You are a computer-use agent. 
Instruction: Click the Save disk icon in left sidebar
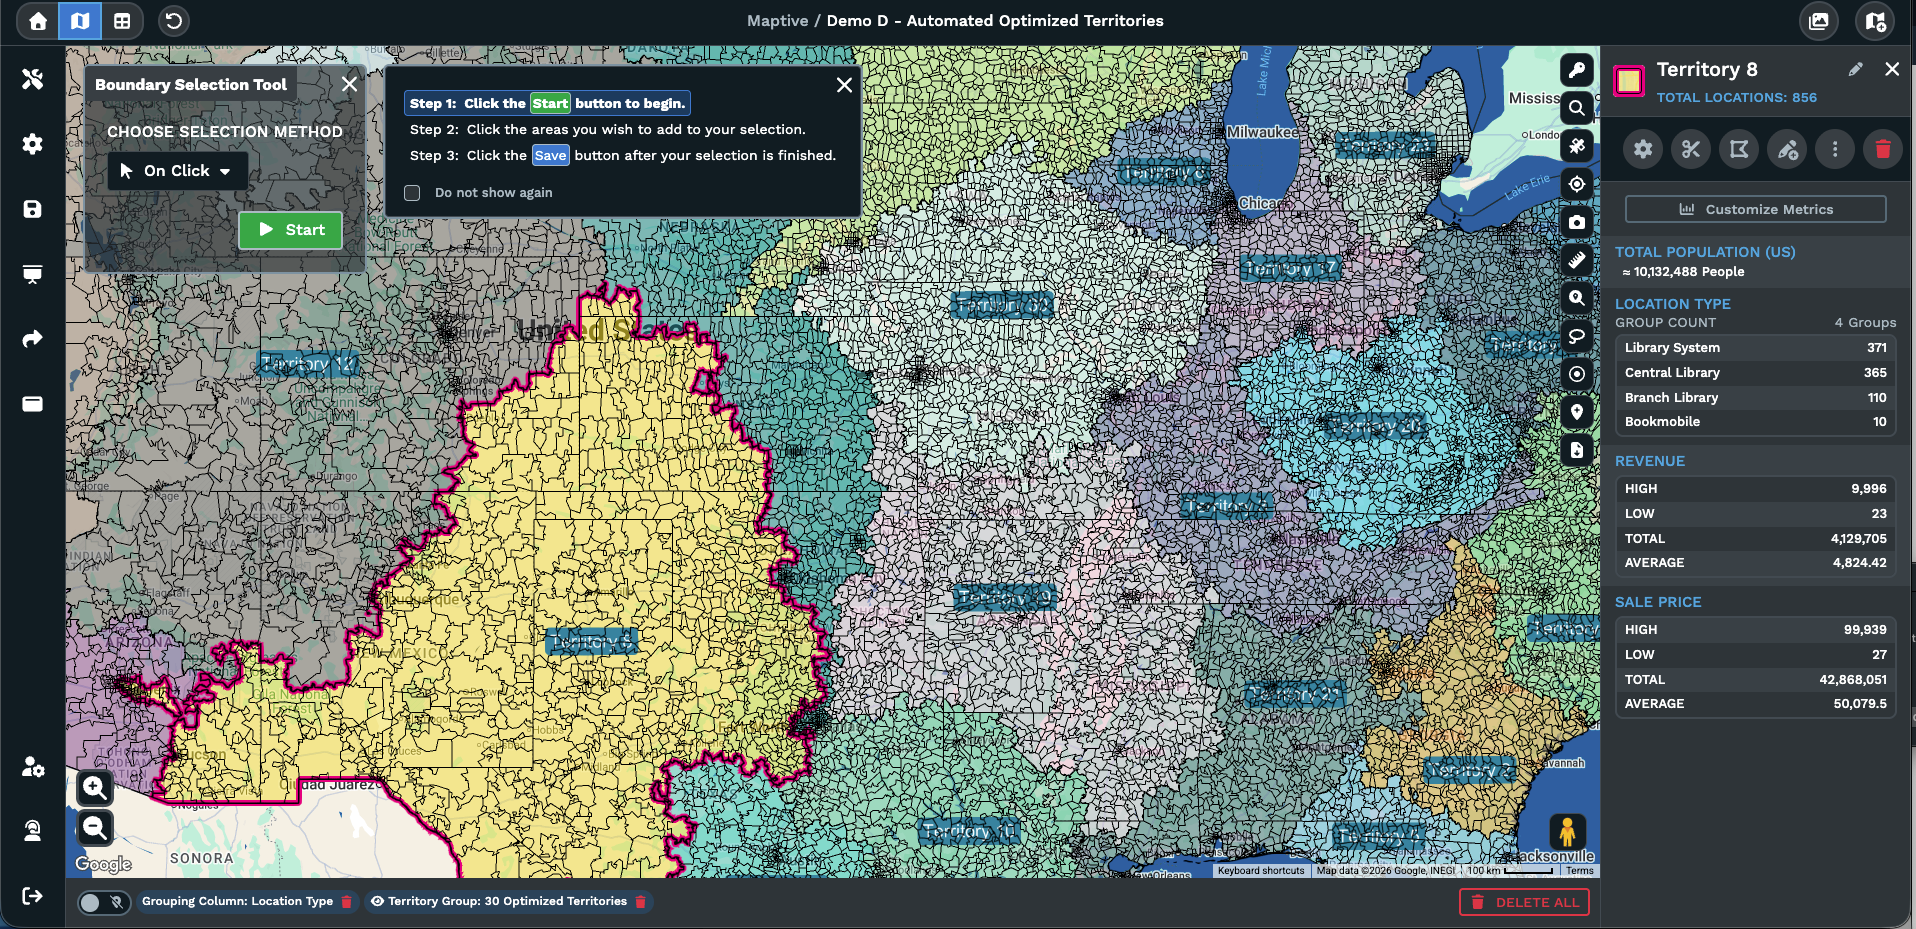coord(33,209)
